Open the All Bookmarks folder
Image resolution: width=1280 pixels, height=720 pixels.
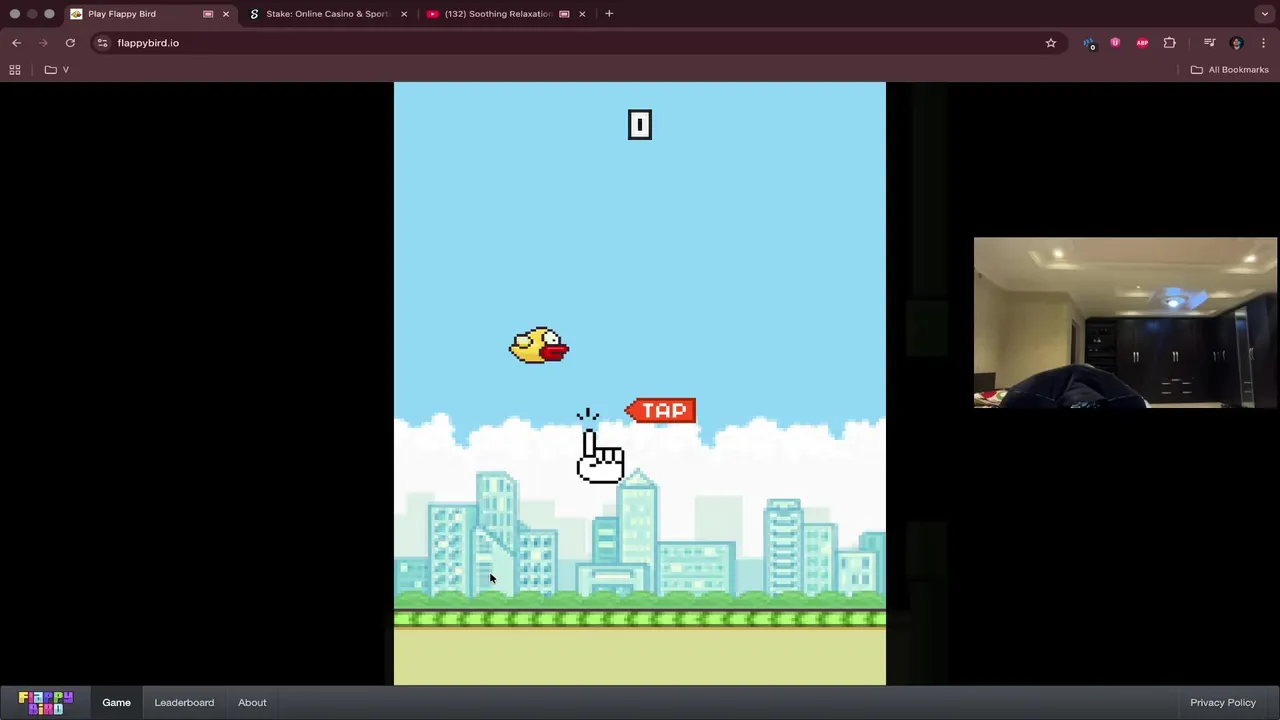(x=1230, y=70)
